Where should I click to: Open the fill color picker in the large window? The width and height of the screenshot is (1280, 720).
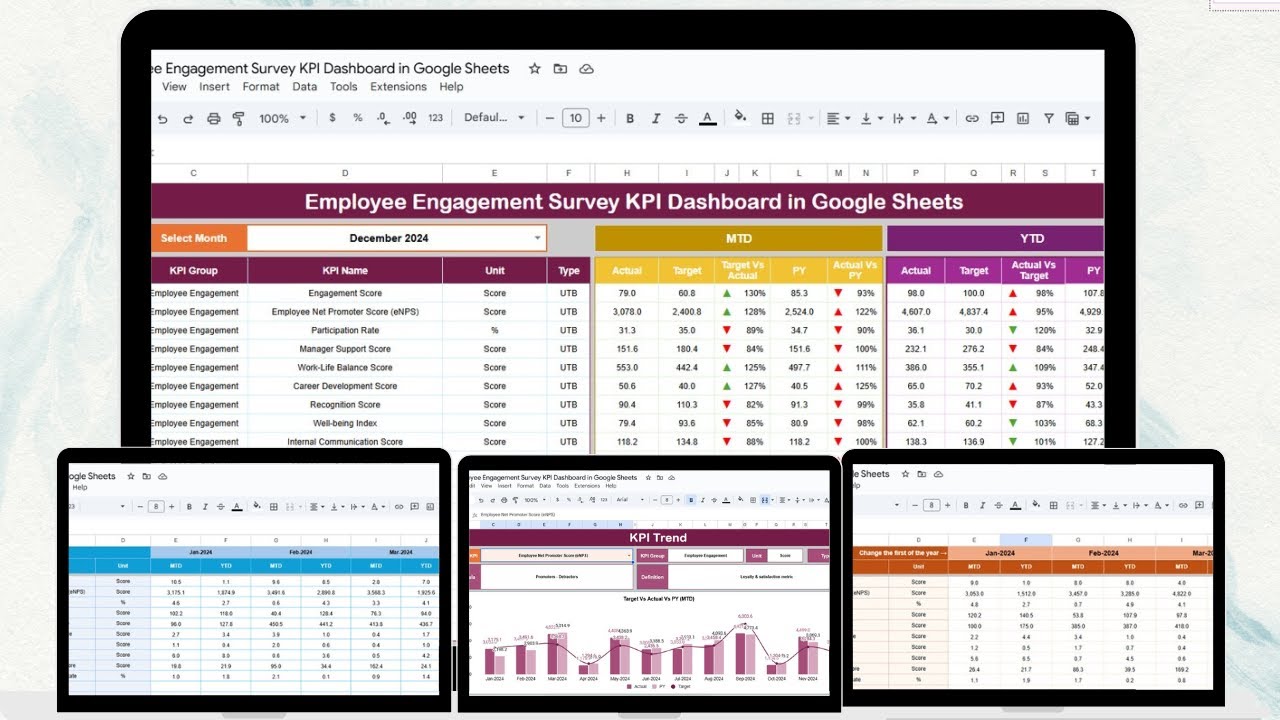(740, 117)
